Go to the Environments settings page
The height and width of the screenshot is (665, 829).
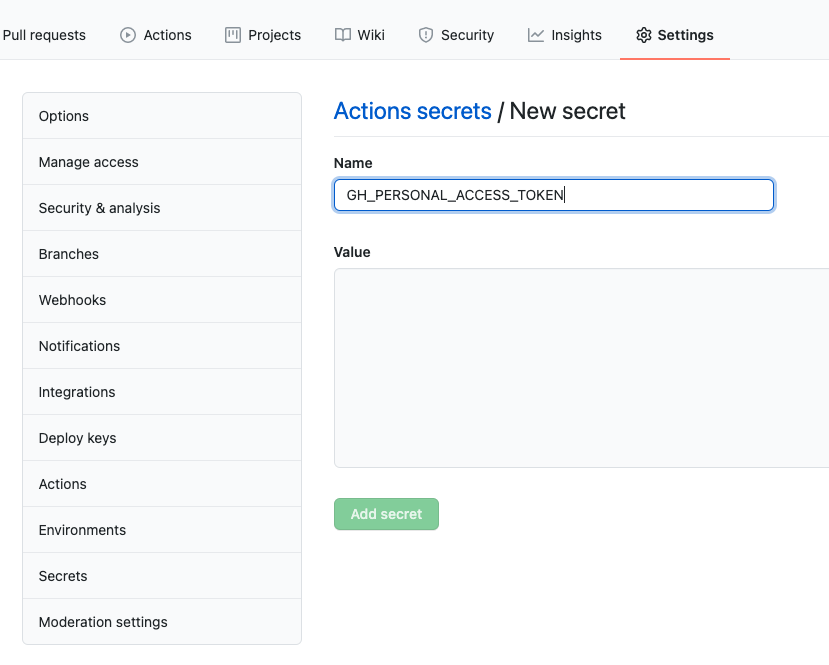pyautogui.click(x=83, y=530)
